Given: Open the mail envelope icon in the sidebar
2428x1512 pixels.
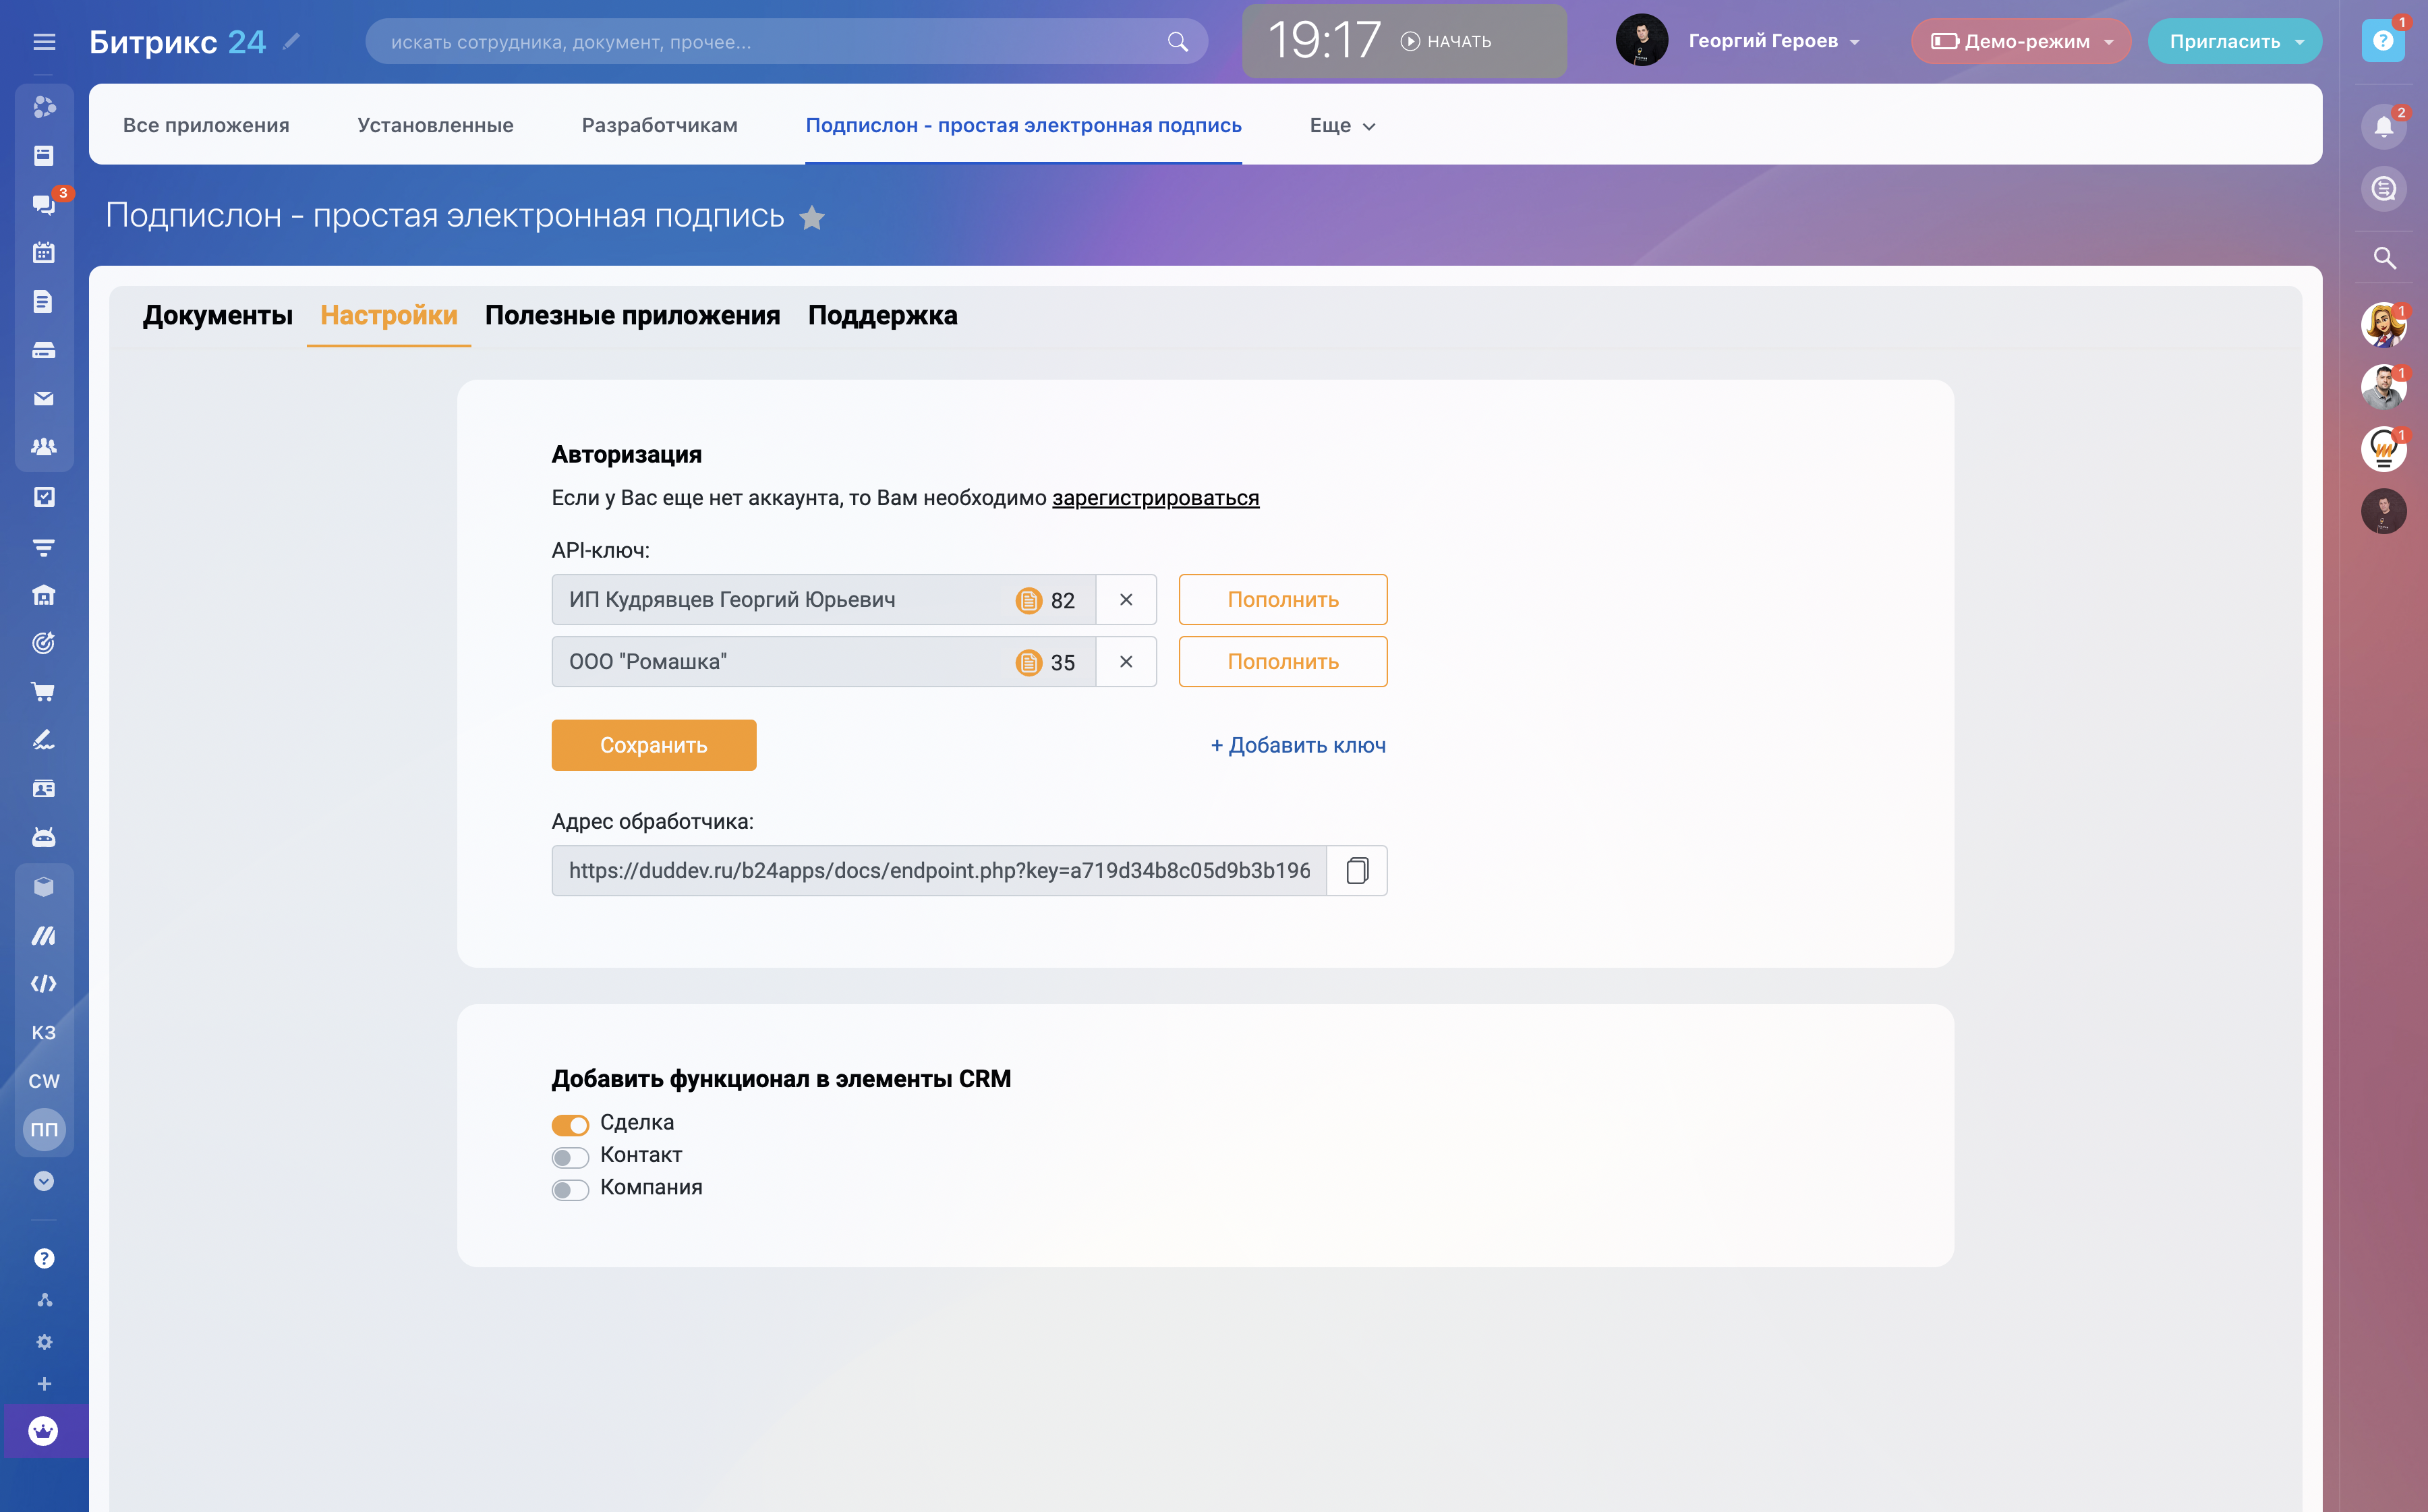Looking at the screenshot, I should 43,399.
